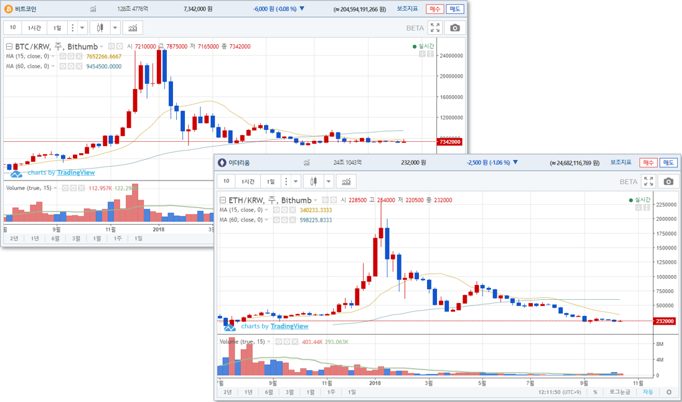Open chart settings gear in the ETH bottom bar
This screenshot has width=682, height=402.
click(x=669, y=392)
